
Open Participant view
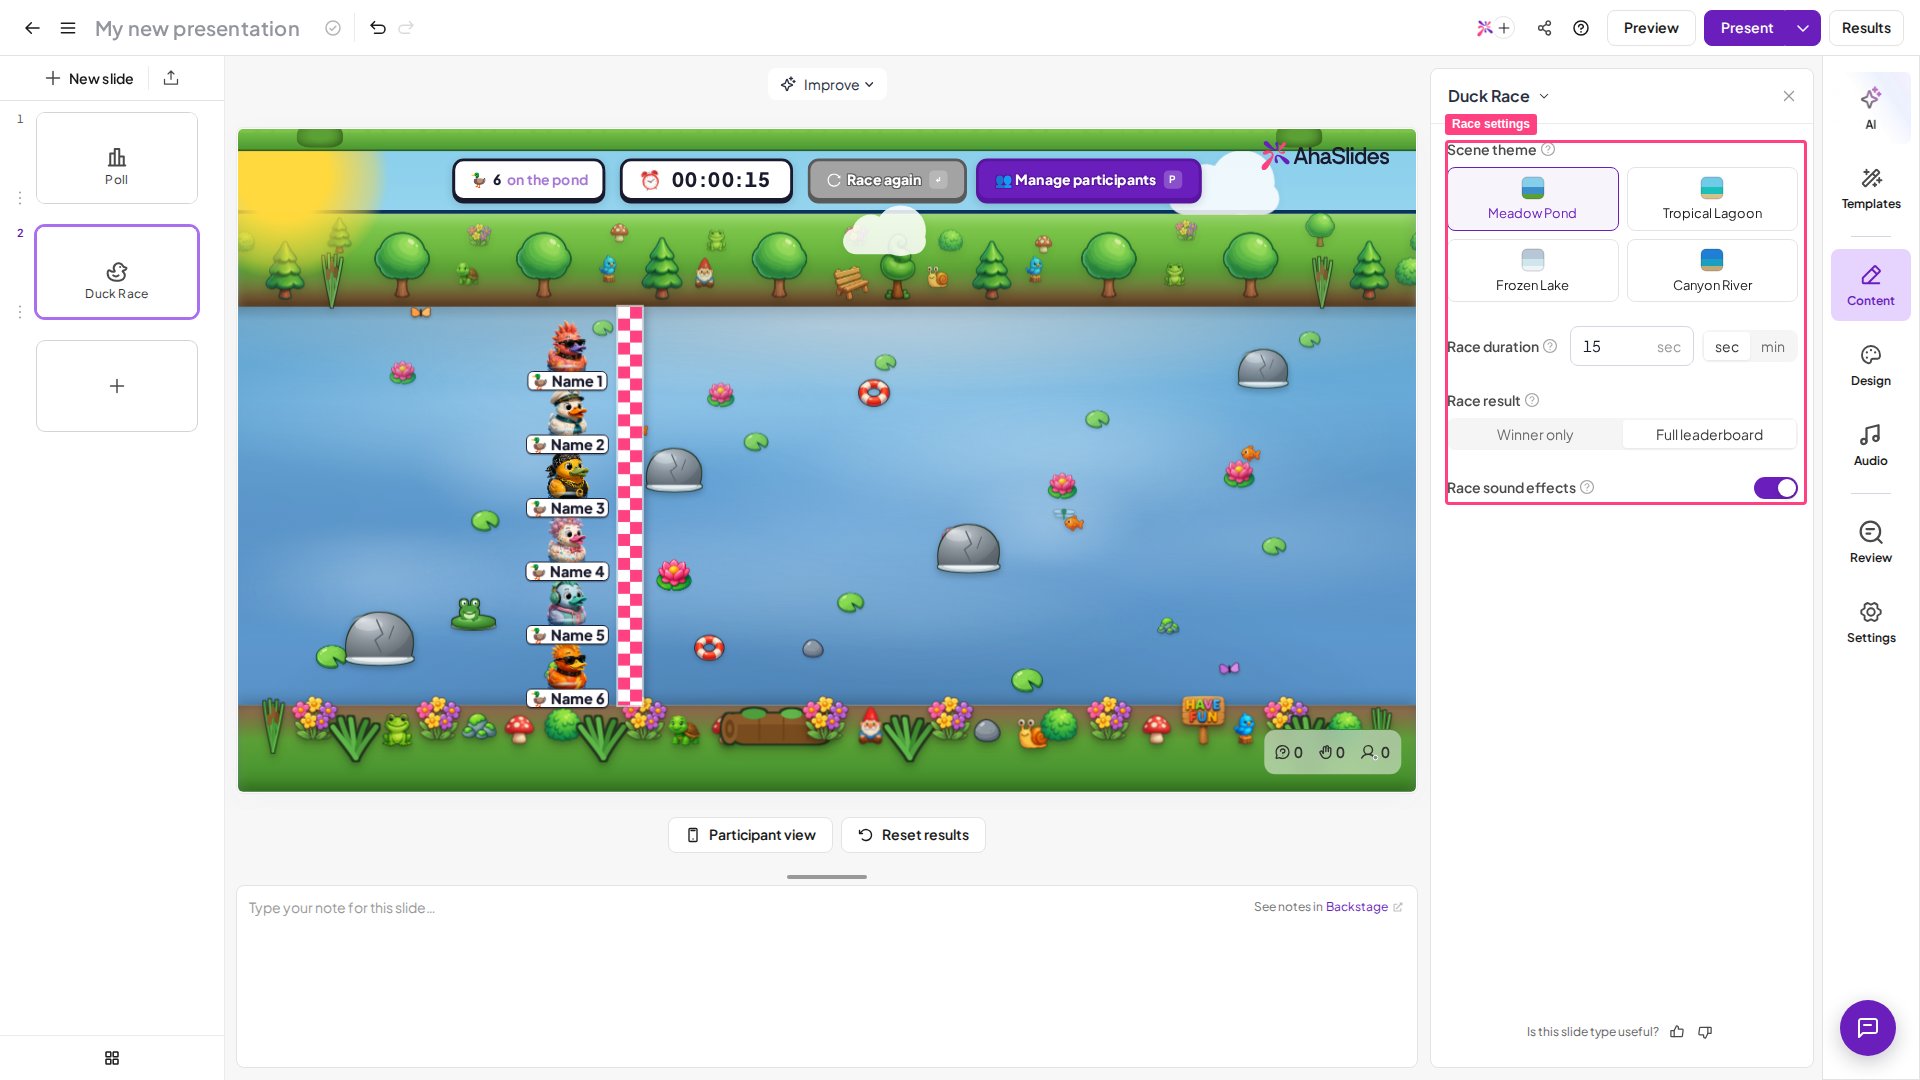pos(750,835)
